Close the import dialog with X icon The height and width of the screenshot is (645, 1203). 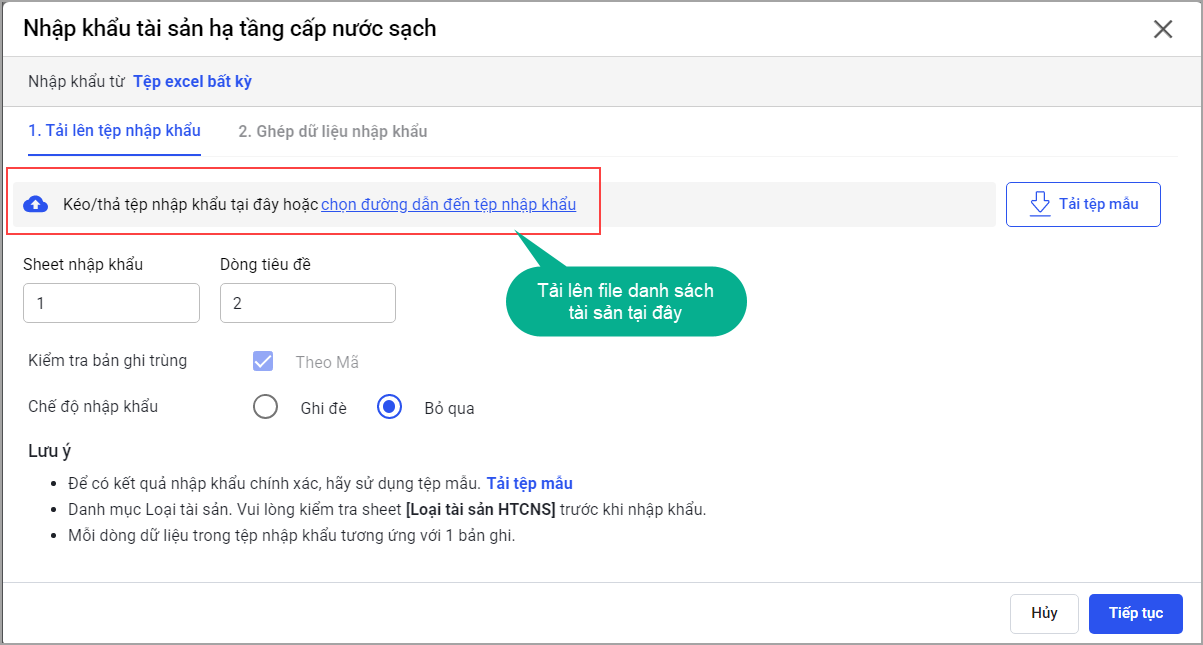[x=1162, y=29]
